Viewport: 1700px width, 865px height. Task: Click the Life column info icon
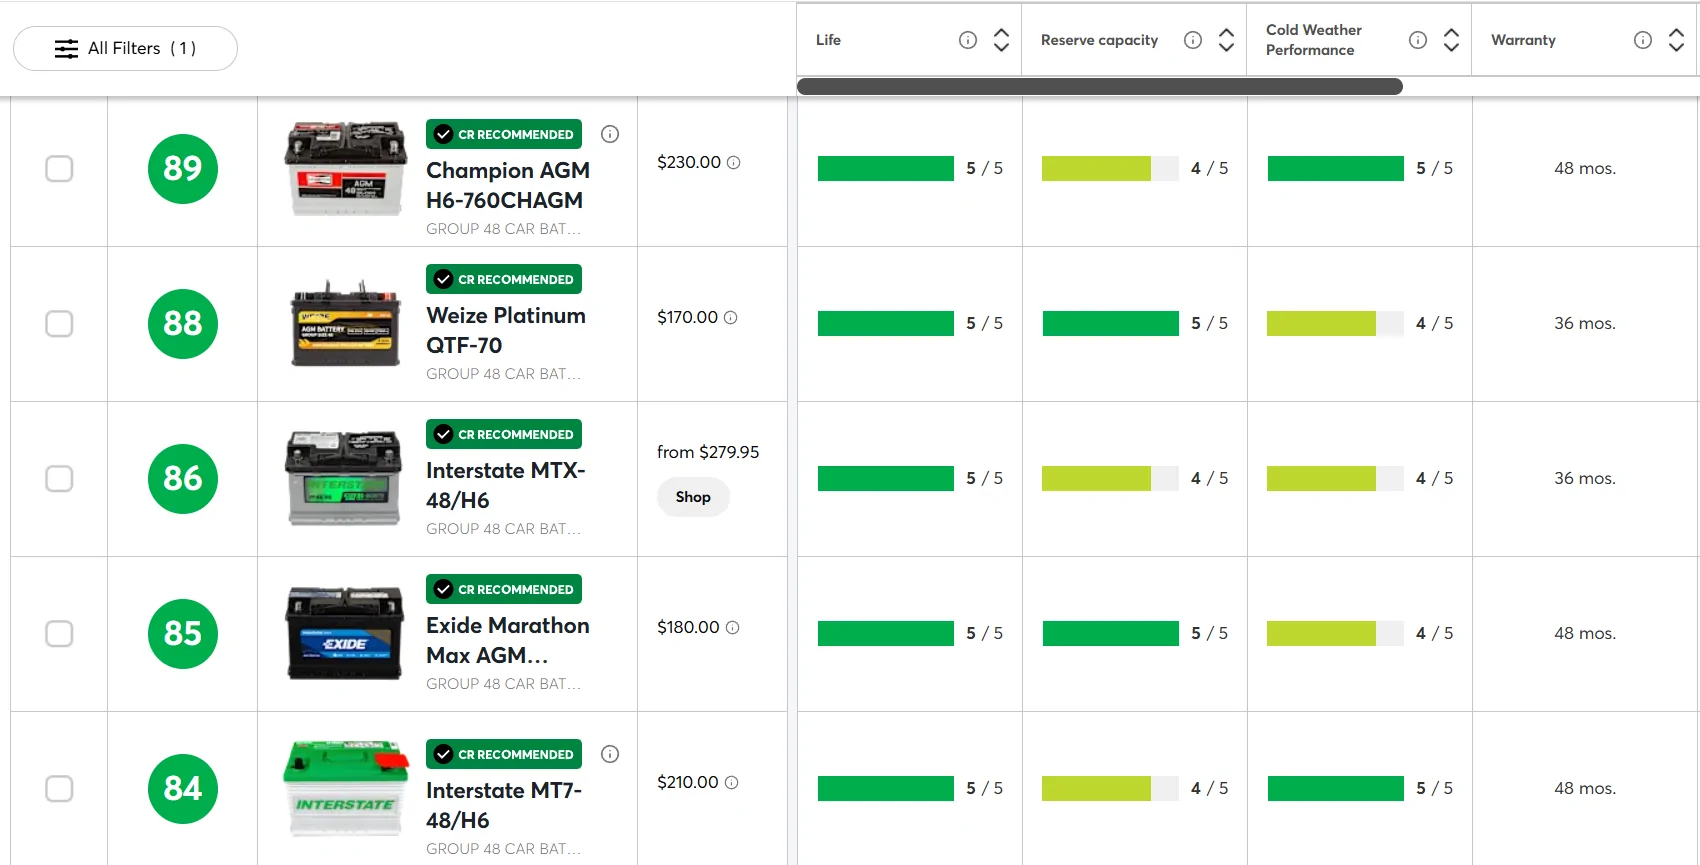coord(968,40)
